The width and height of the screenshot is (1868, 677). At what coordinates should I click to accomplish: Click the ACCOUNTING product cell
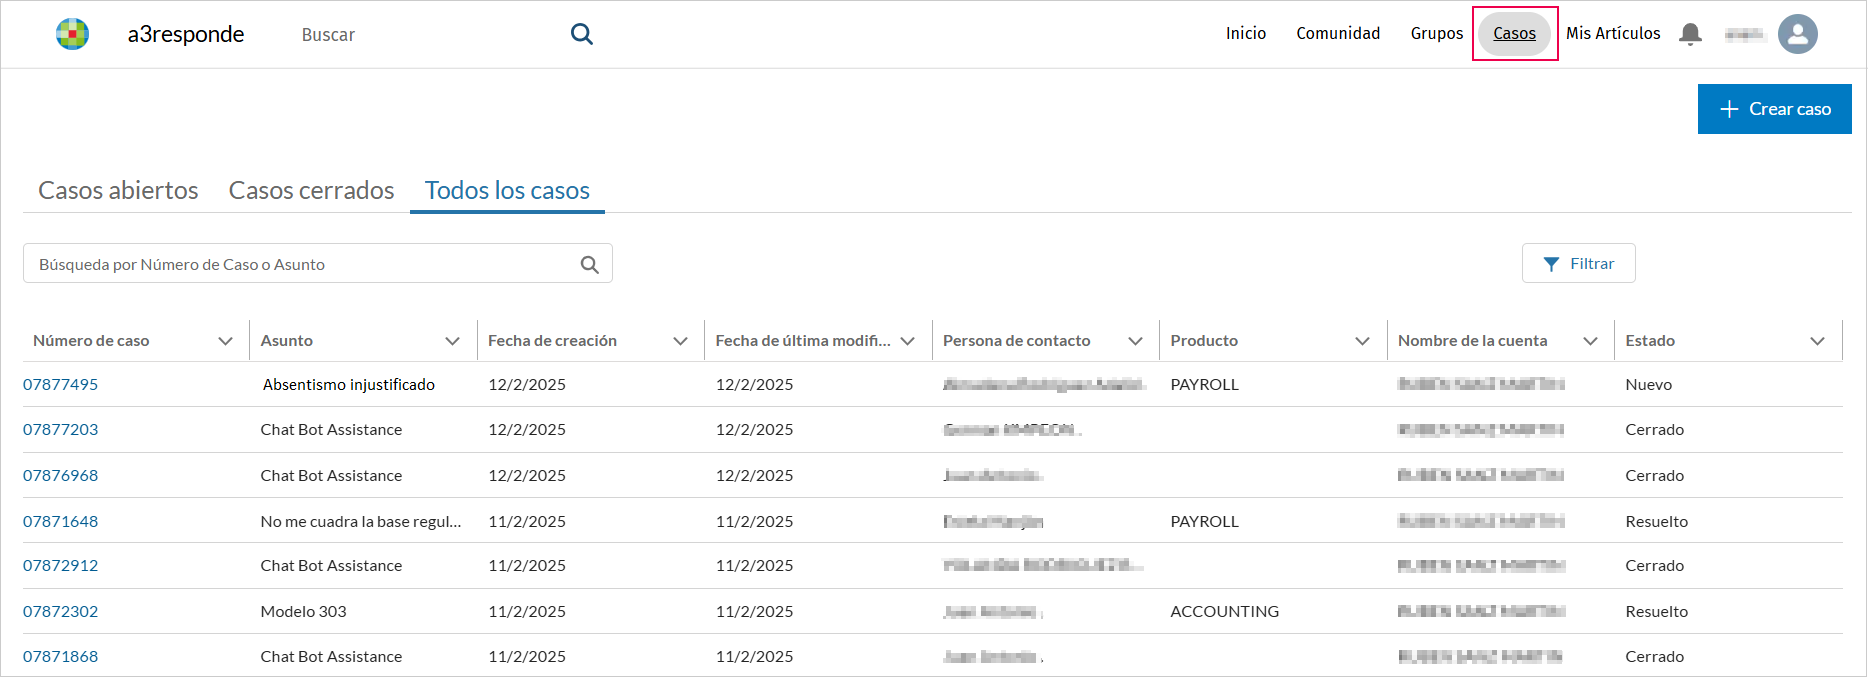[x=1224, y=611]
